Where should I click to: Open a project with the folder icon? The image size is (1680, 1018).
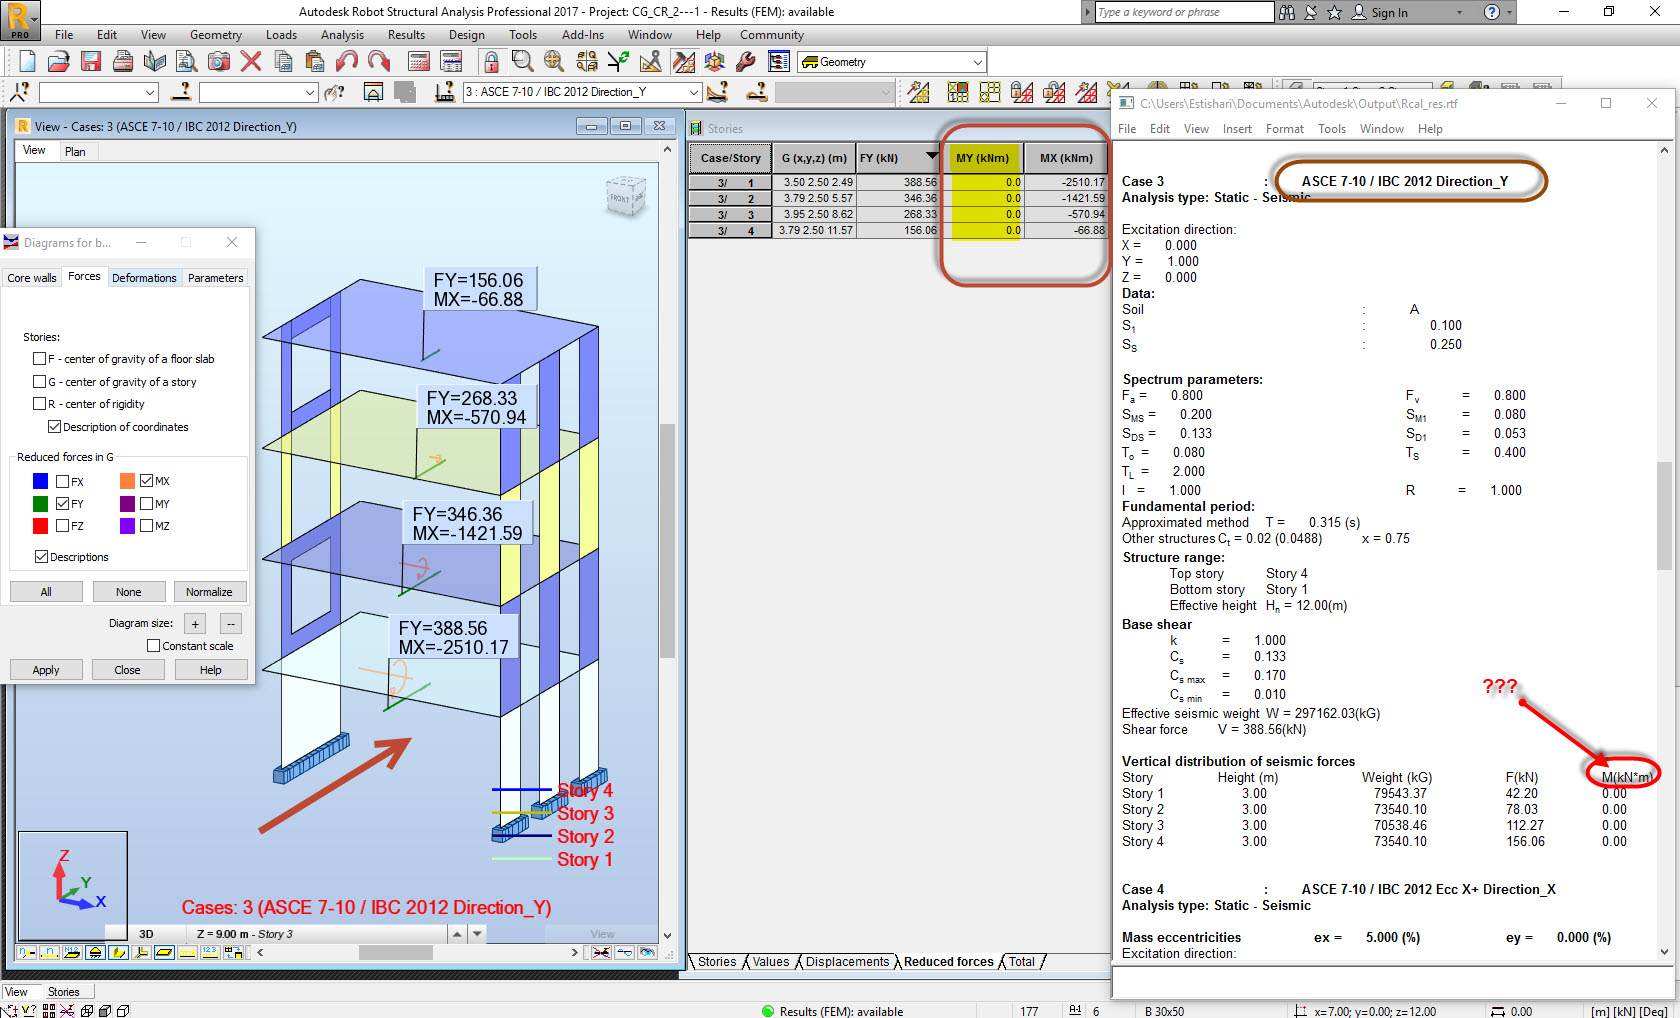tap(59, 62)
